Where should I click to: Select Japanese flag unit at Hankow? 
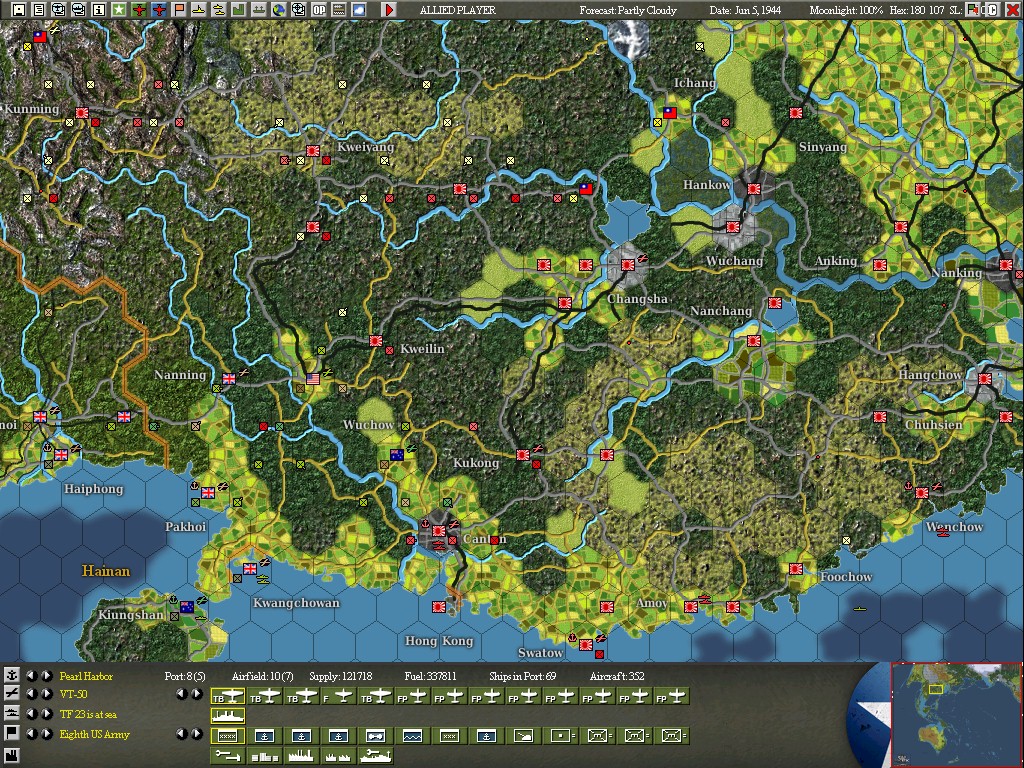click(754, 189)
